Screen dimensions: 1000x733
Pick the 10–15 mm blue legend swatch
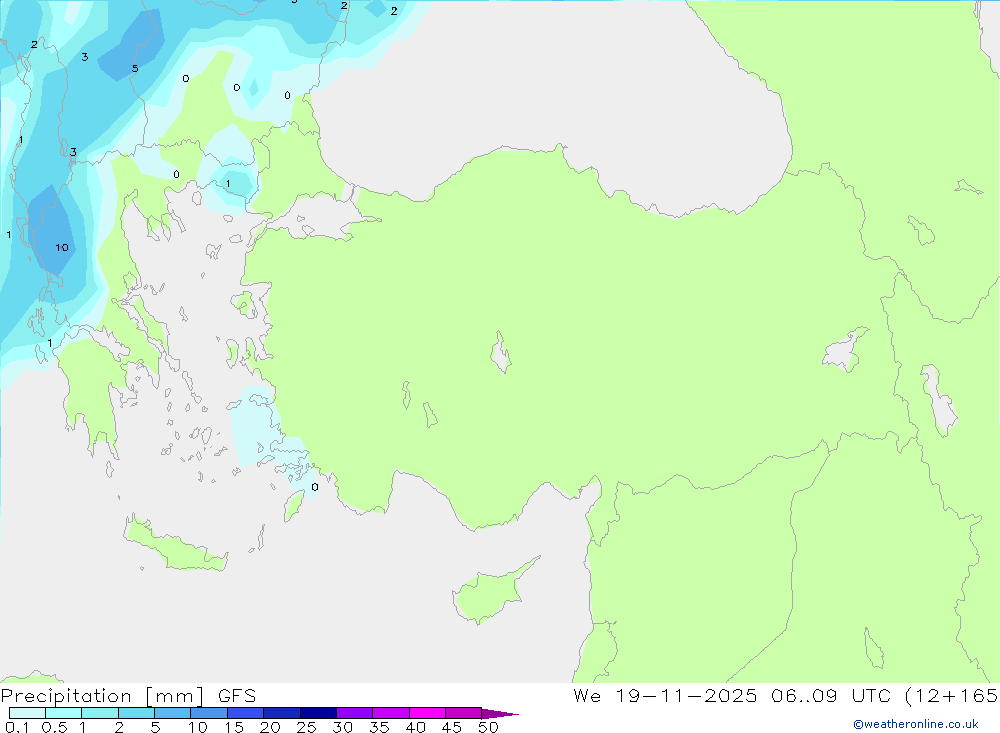[x=209, y=713]
